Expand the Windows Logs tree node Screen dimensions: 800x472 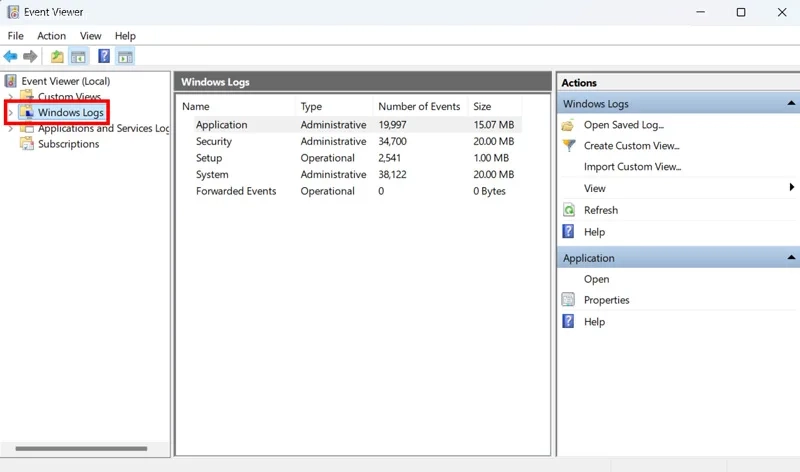pos(11,112)
